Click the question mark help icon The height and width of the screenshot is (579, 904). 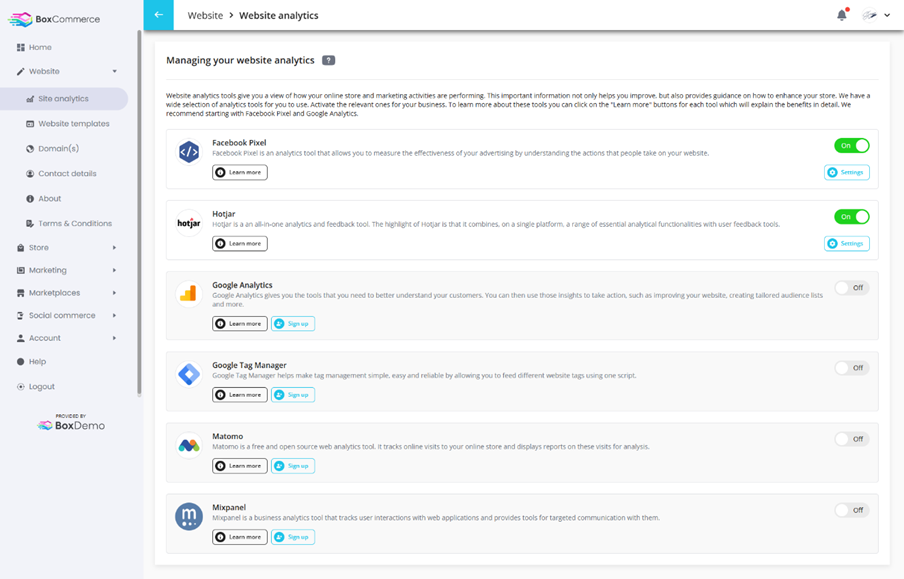327,60
